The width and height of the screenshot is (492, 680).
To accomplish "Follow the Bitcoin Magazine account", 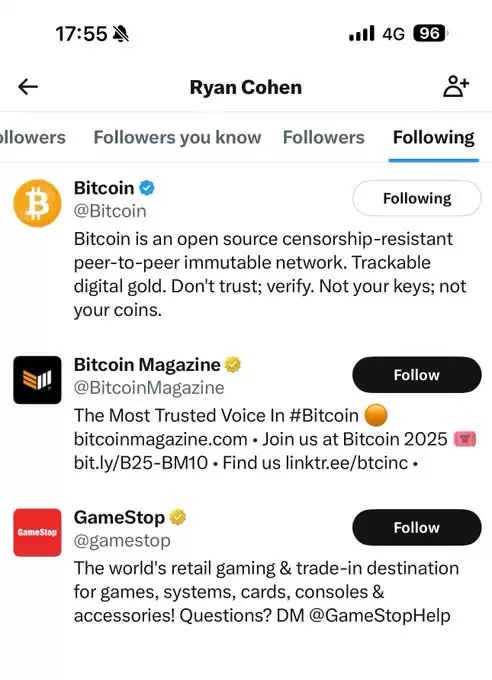I will (417, 375).
